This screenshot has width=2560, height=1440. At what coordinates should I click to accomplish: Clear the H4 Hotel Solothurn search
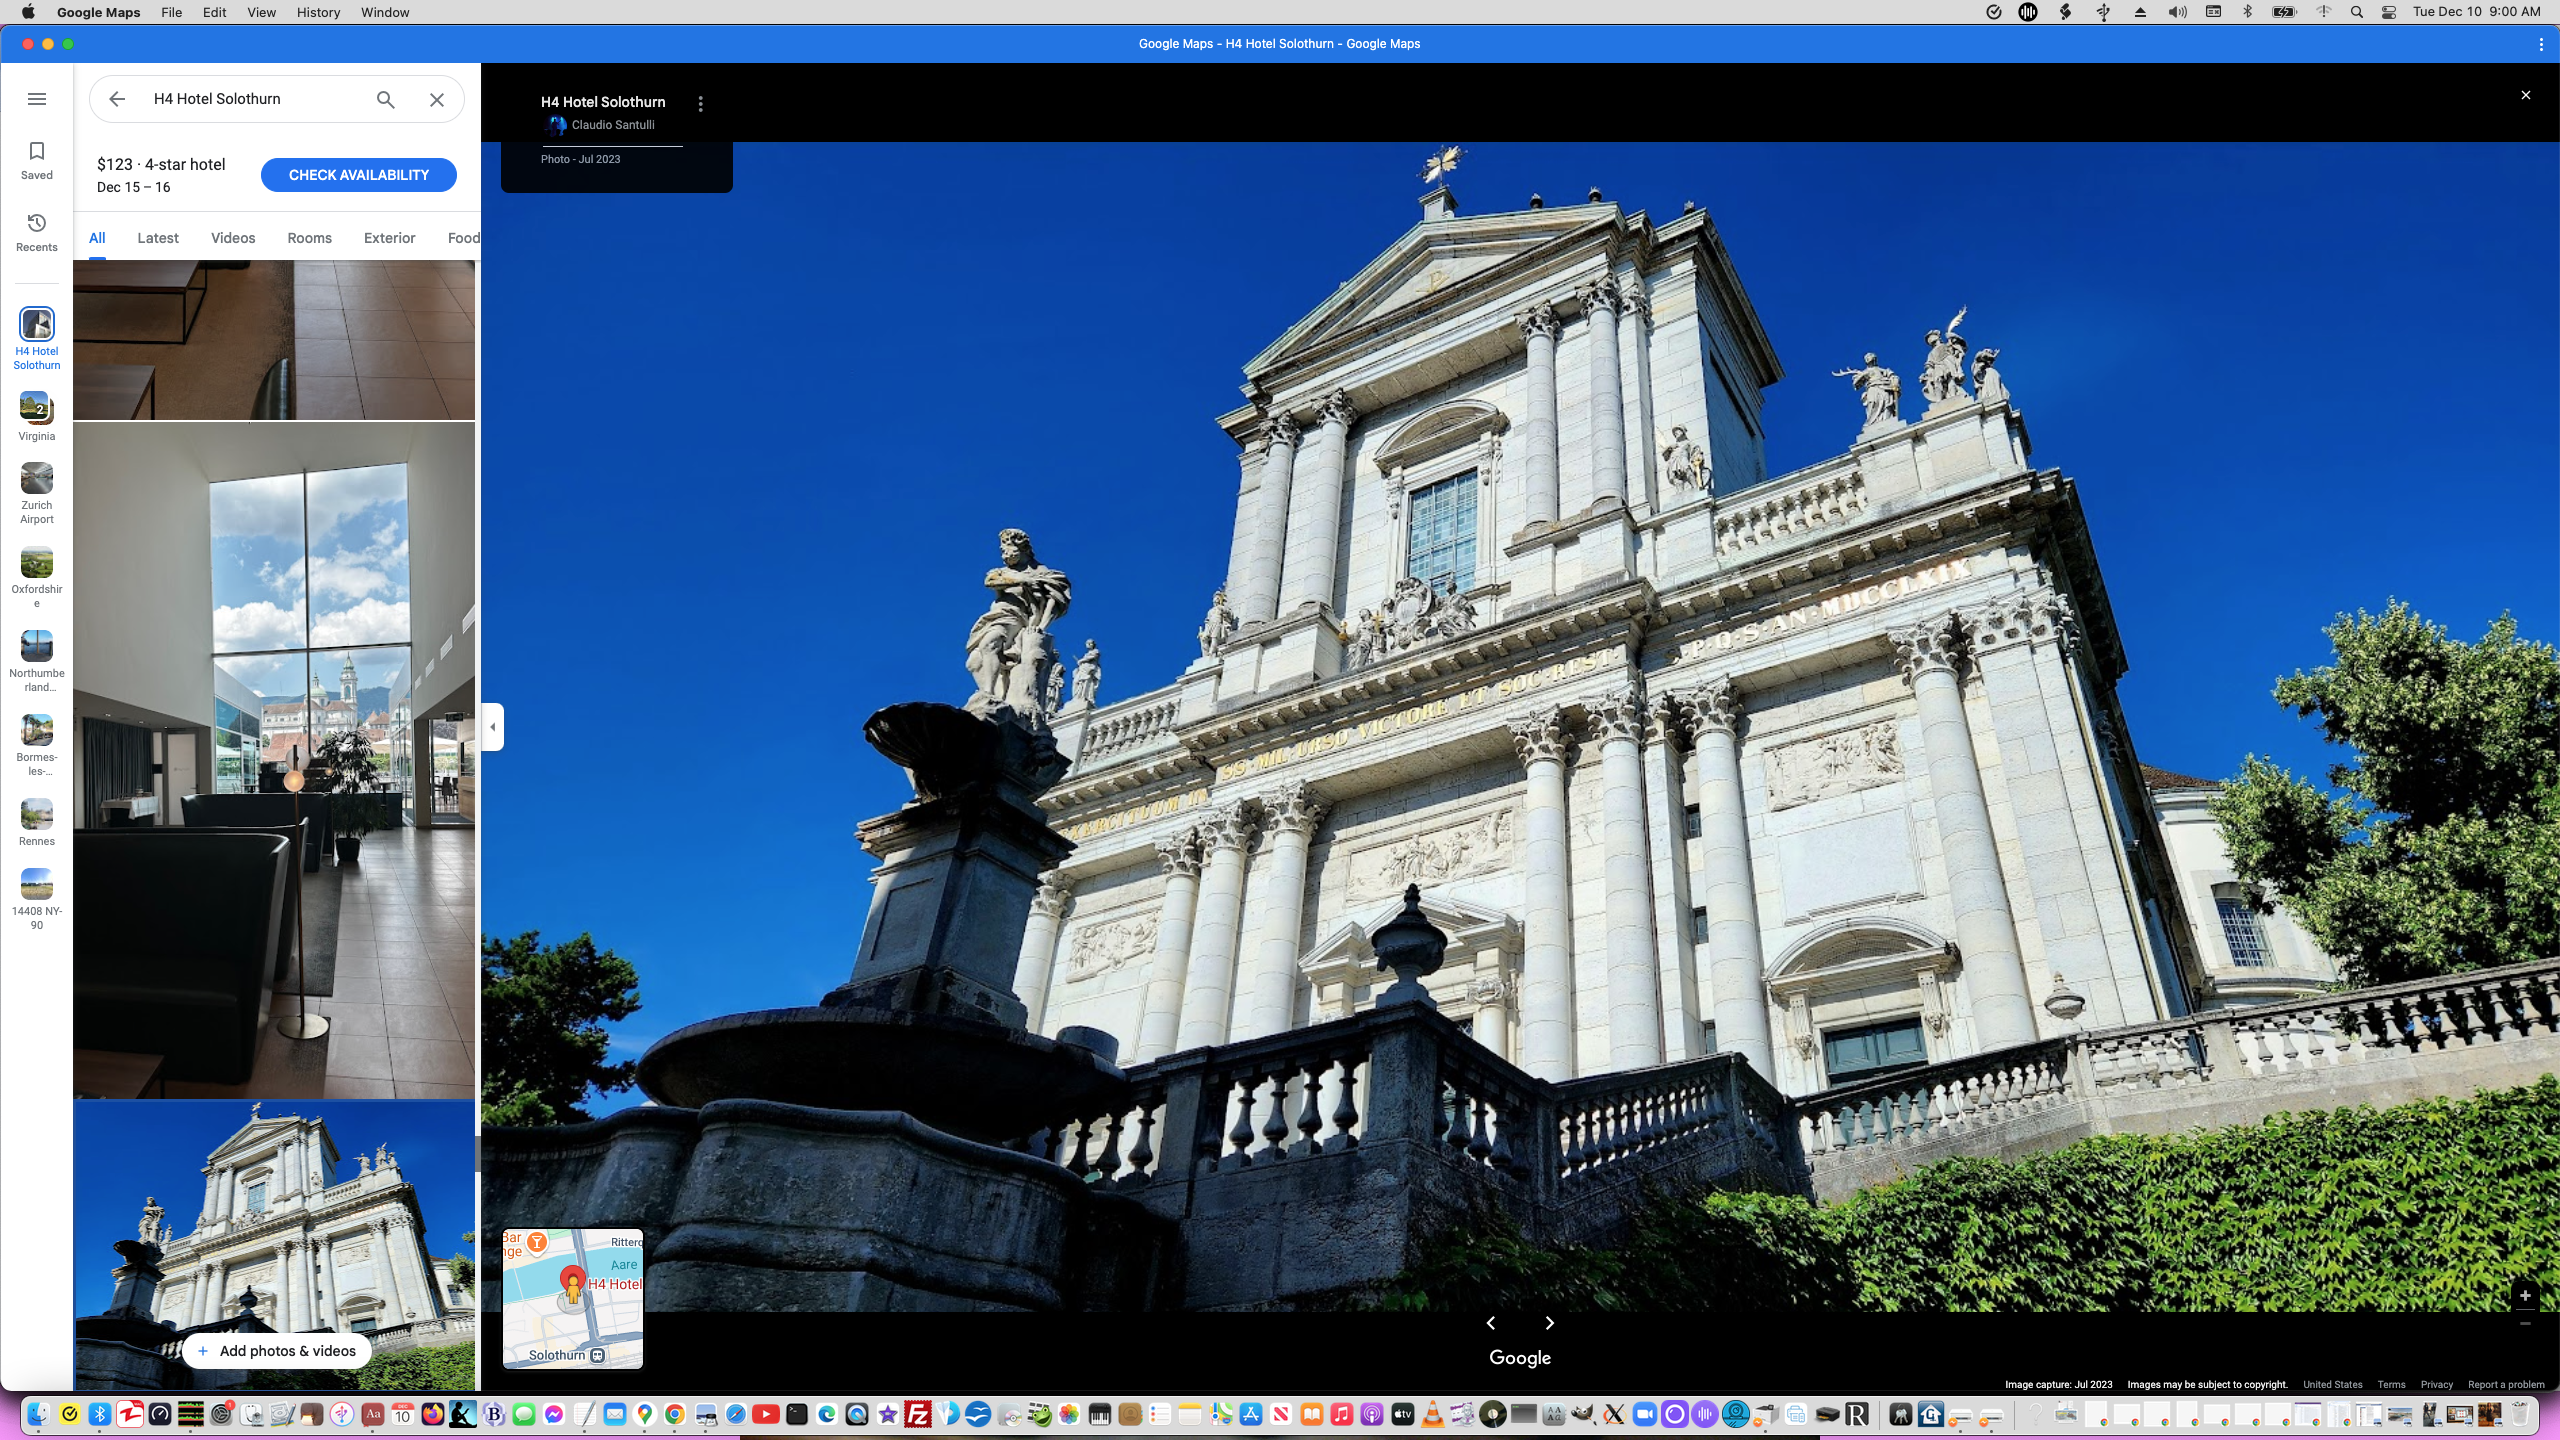pyautogui.click(x=437, y=99)
